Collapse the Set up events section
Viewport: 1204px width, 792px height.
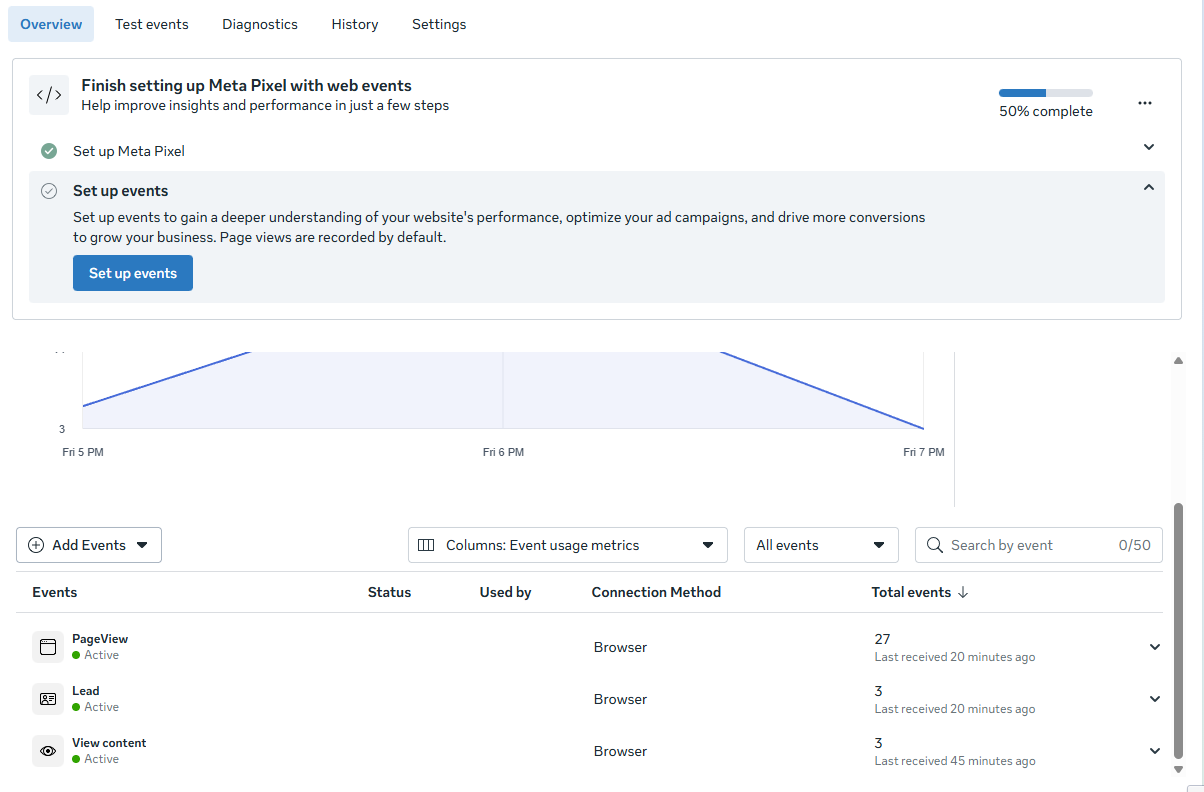(x=1149, y=187)
